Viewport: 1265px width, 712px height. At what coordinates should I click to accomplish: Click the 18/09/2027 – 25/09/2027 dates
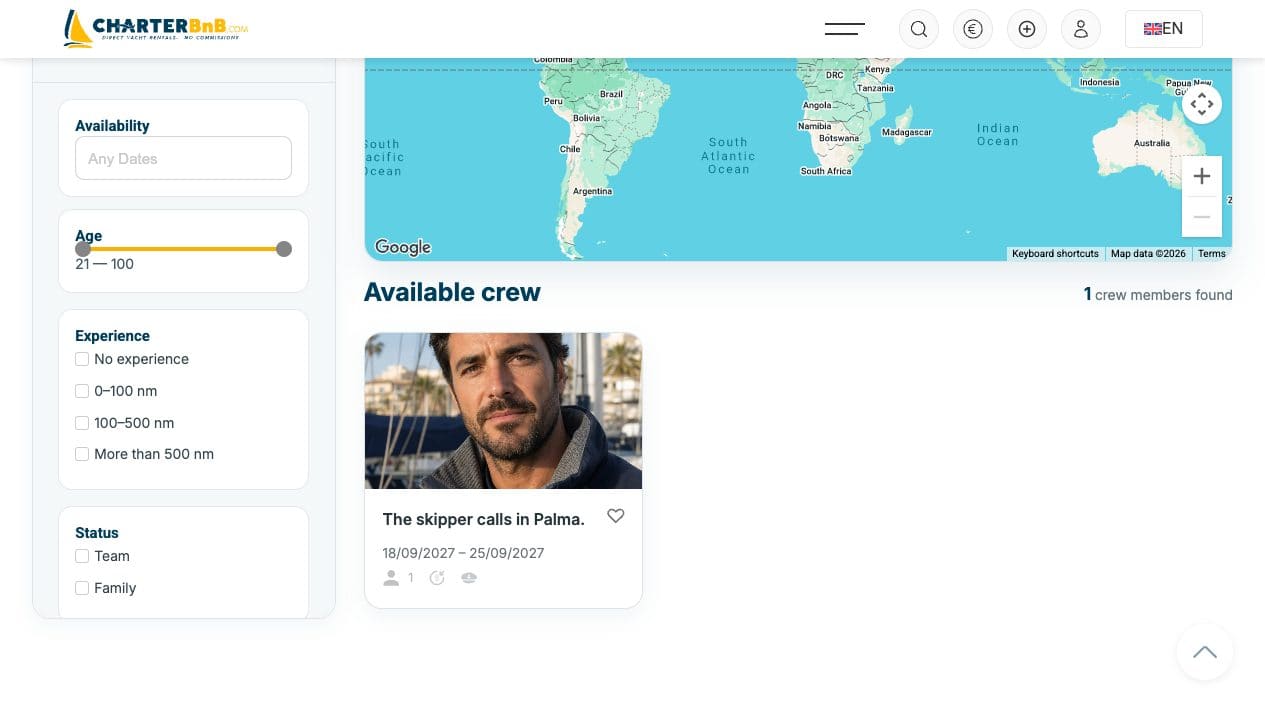coord(463,553)
